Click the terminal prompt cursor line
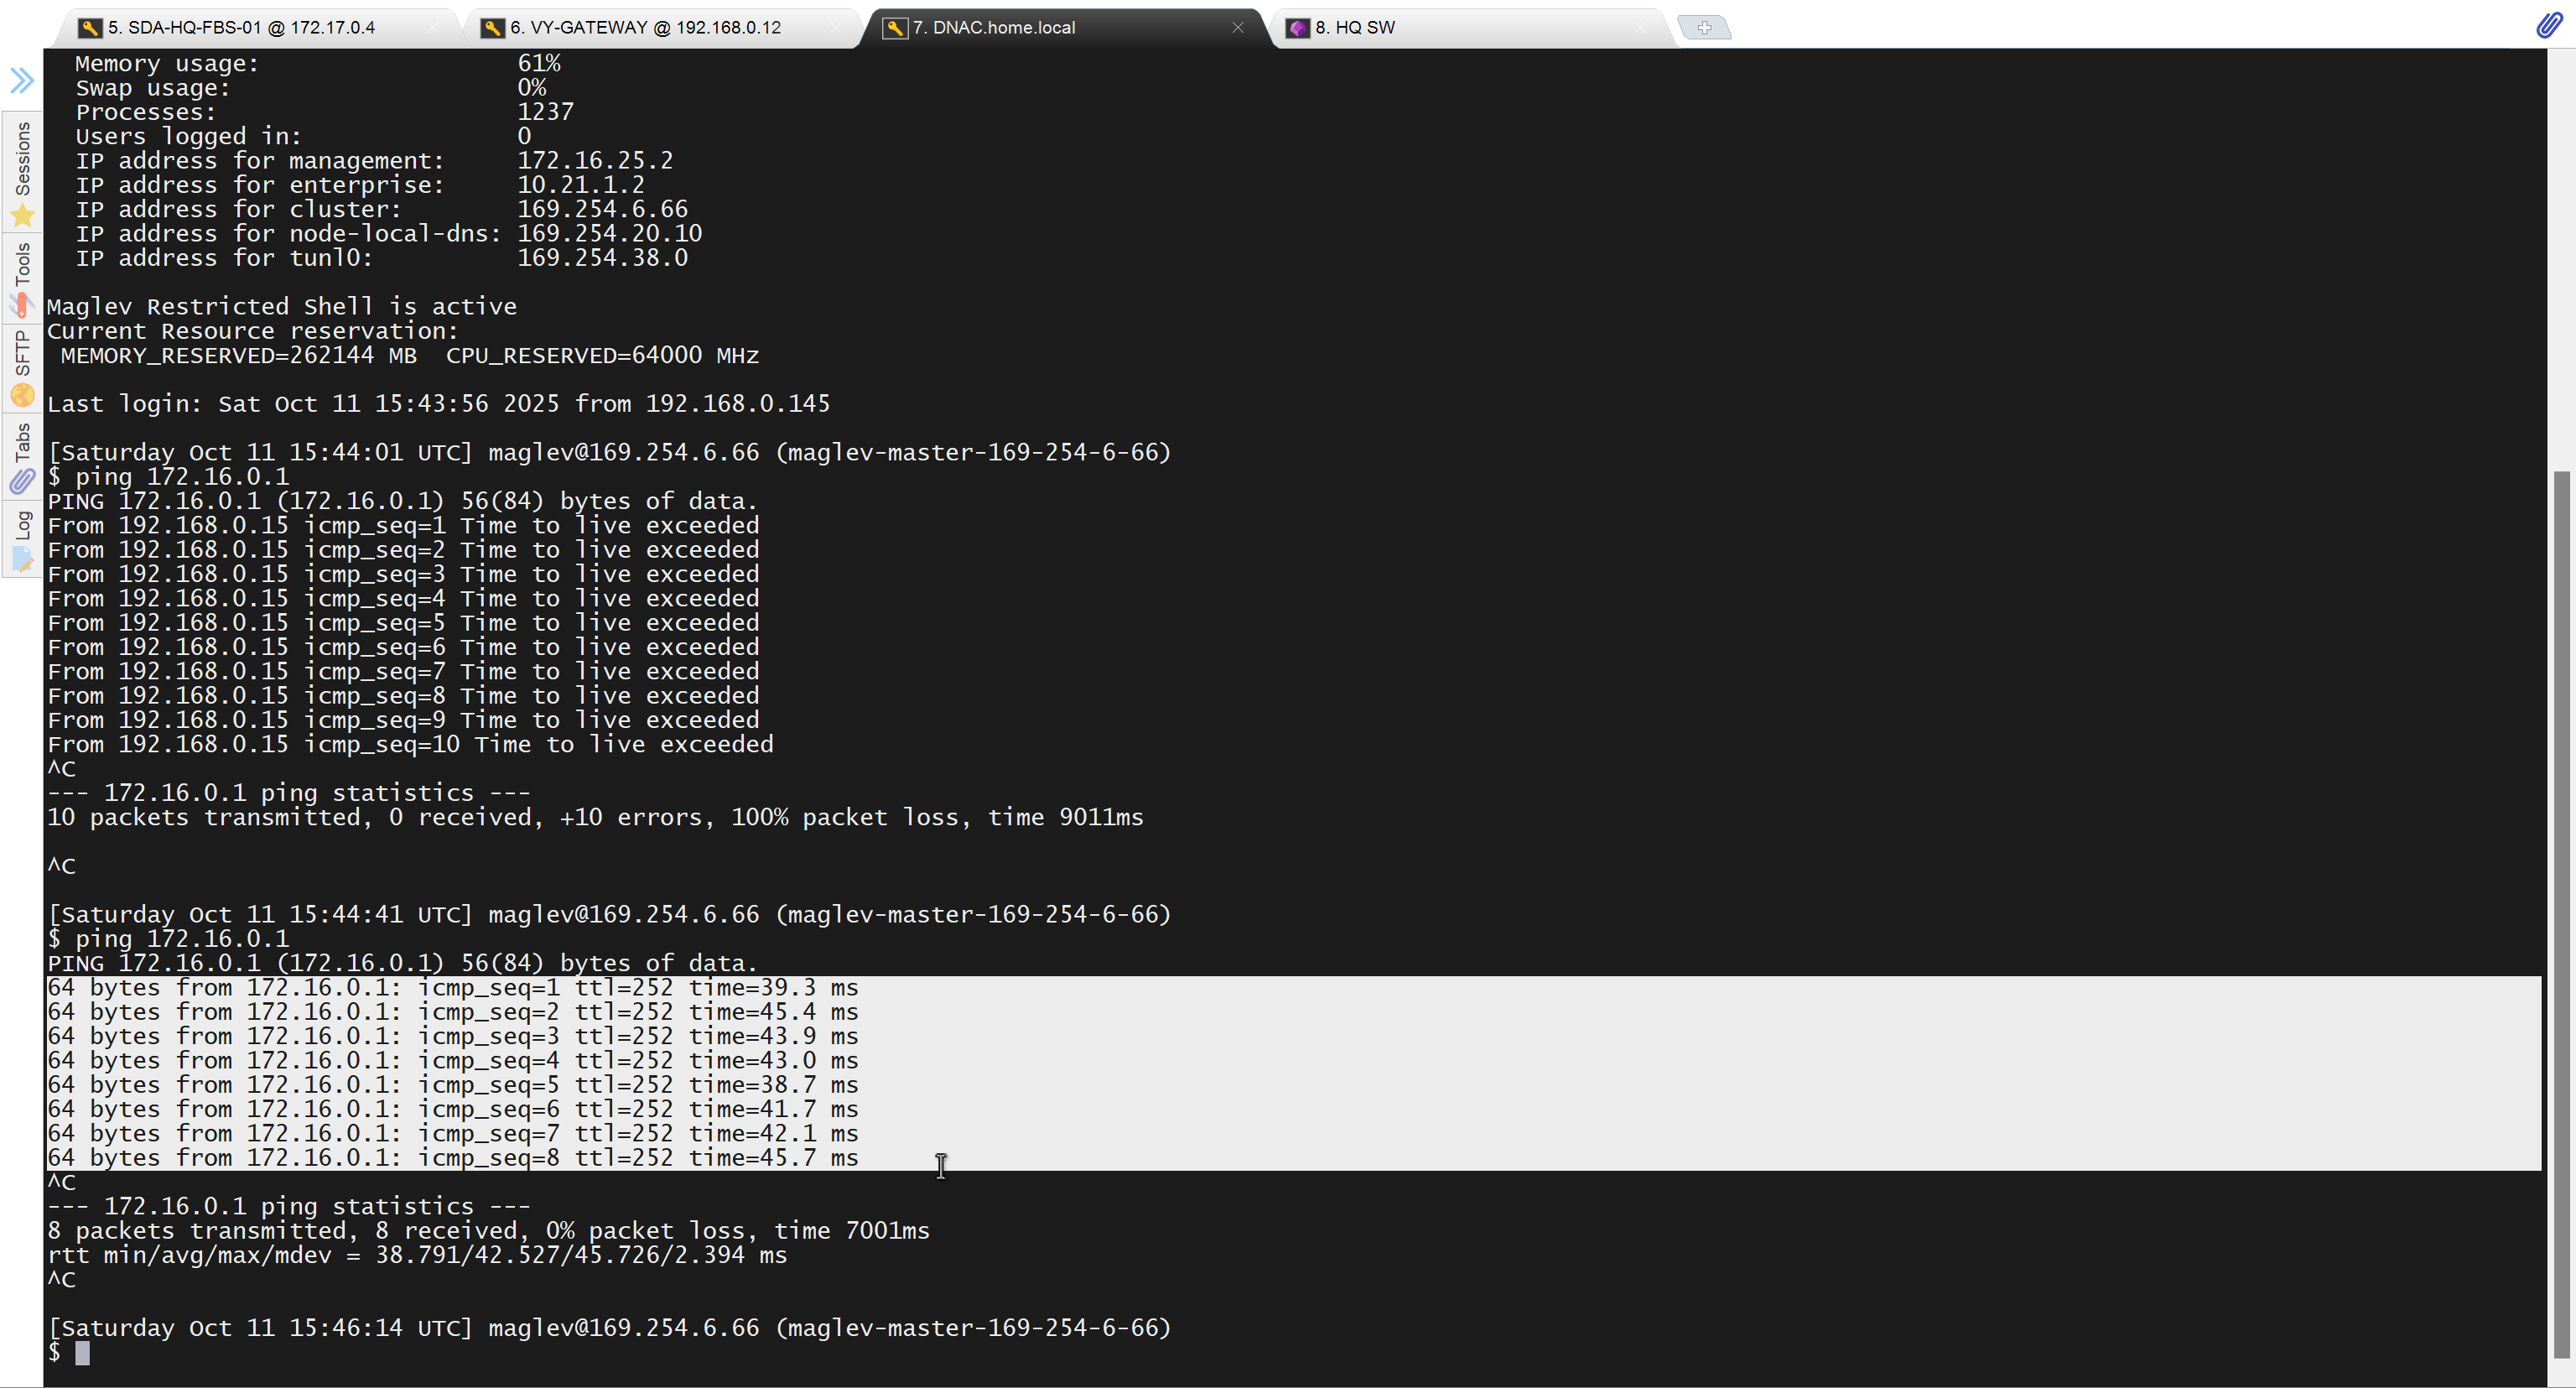This screenshot has height=1388, width=2576. pyautogui.click(x=82, y=1352)
